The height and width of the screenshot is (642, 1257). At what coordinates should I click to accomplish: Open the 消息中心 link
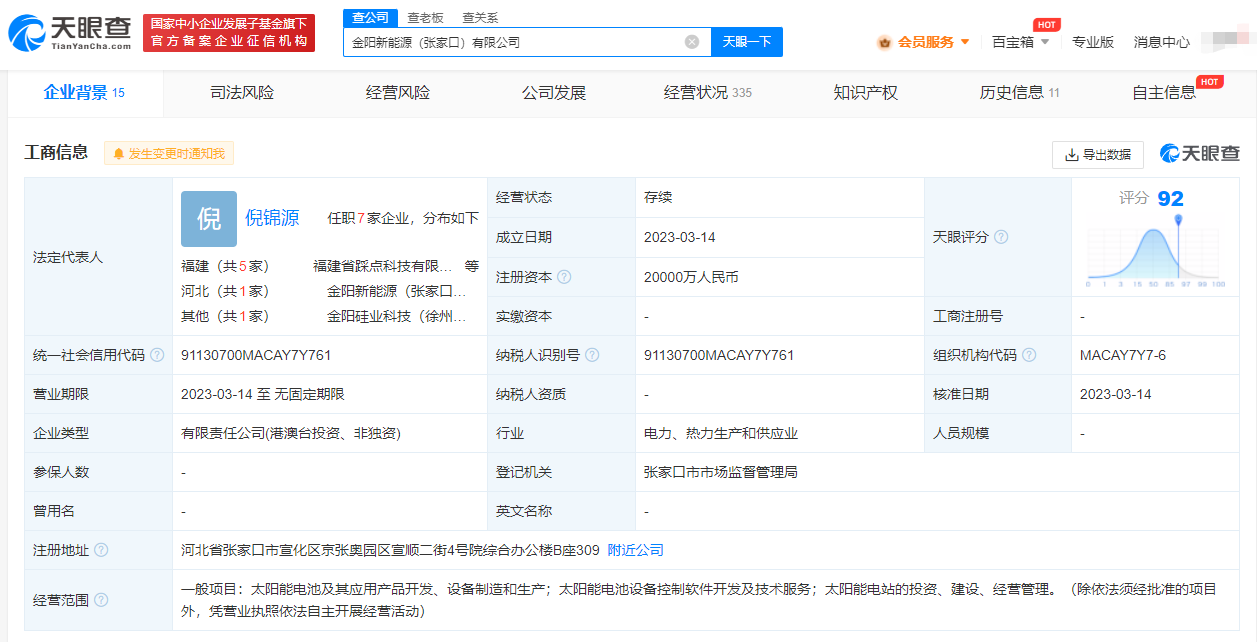1162,42
